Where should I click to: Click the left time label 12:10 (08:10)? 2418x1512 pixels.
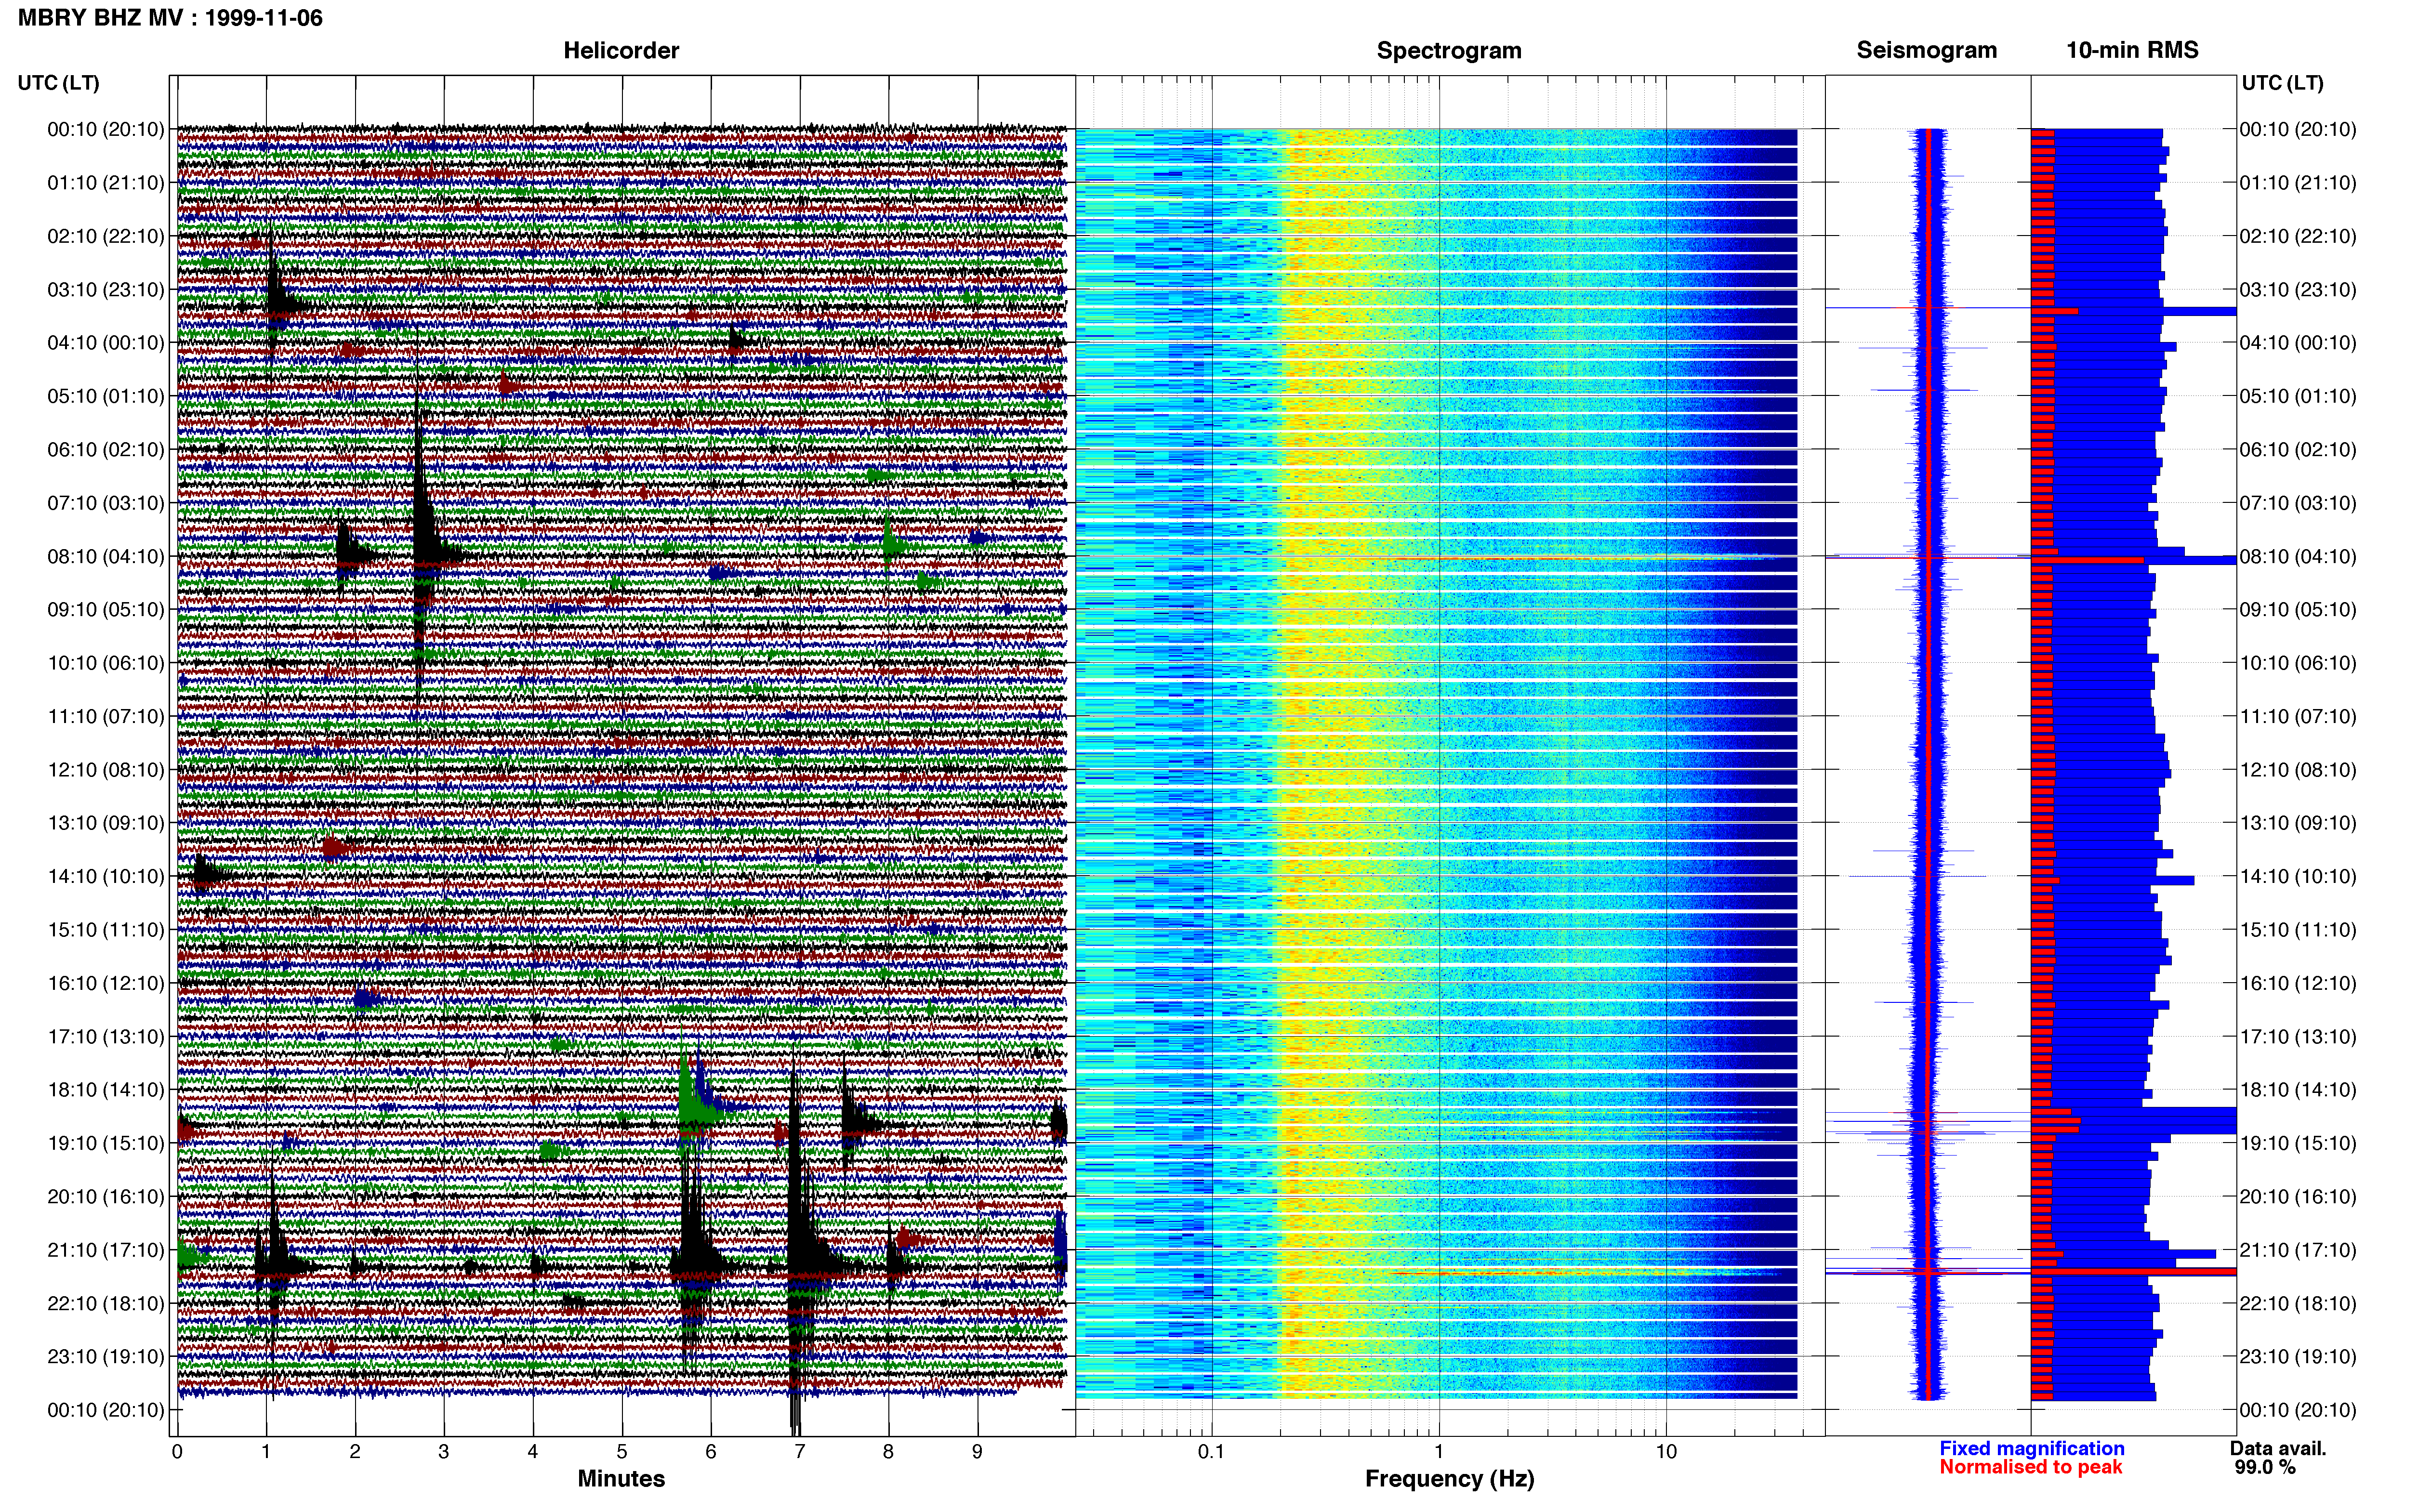[106, 770]
